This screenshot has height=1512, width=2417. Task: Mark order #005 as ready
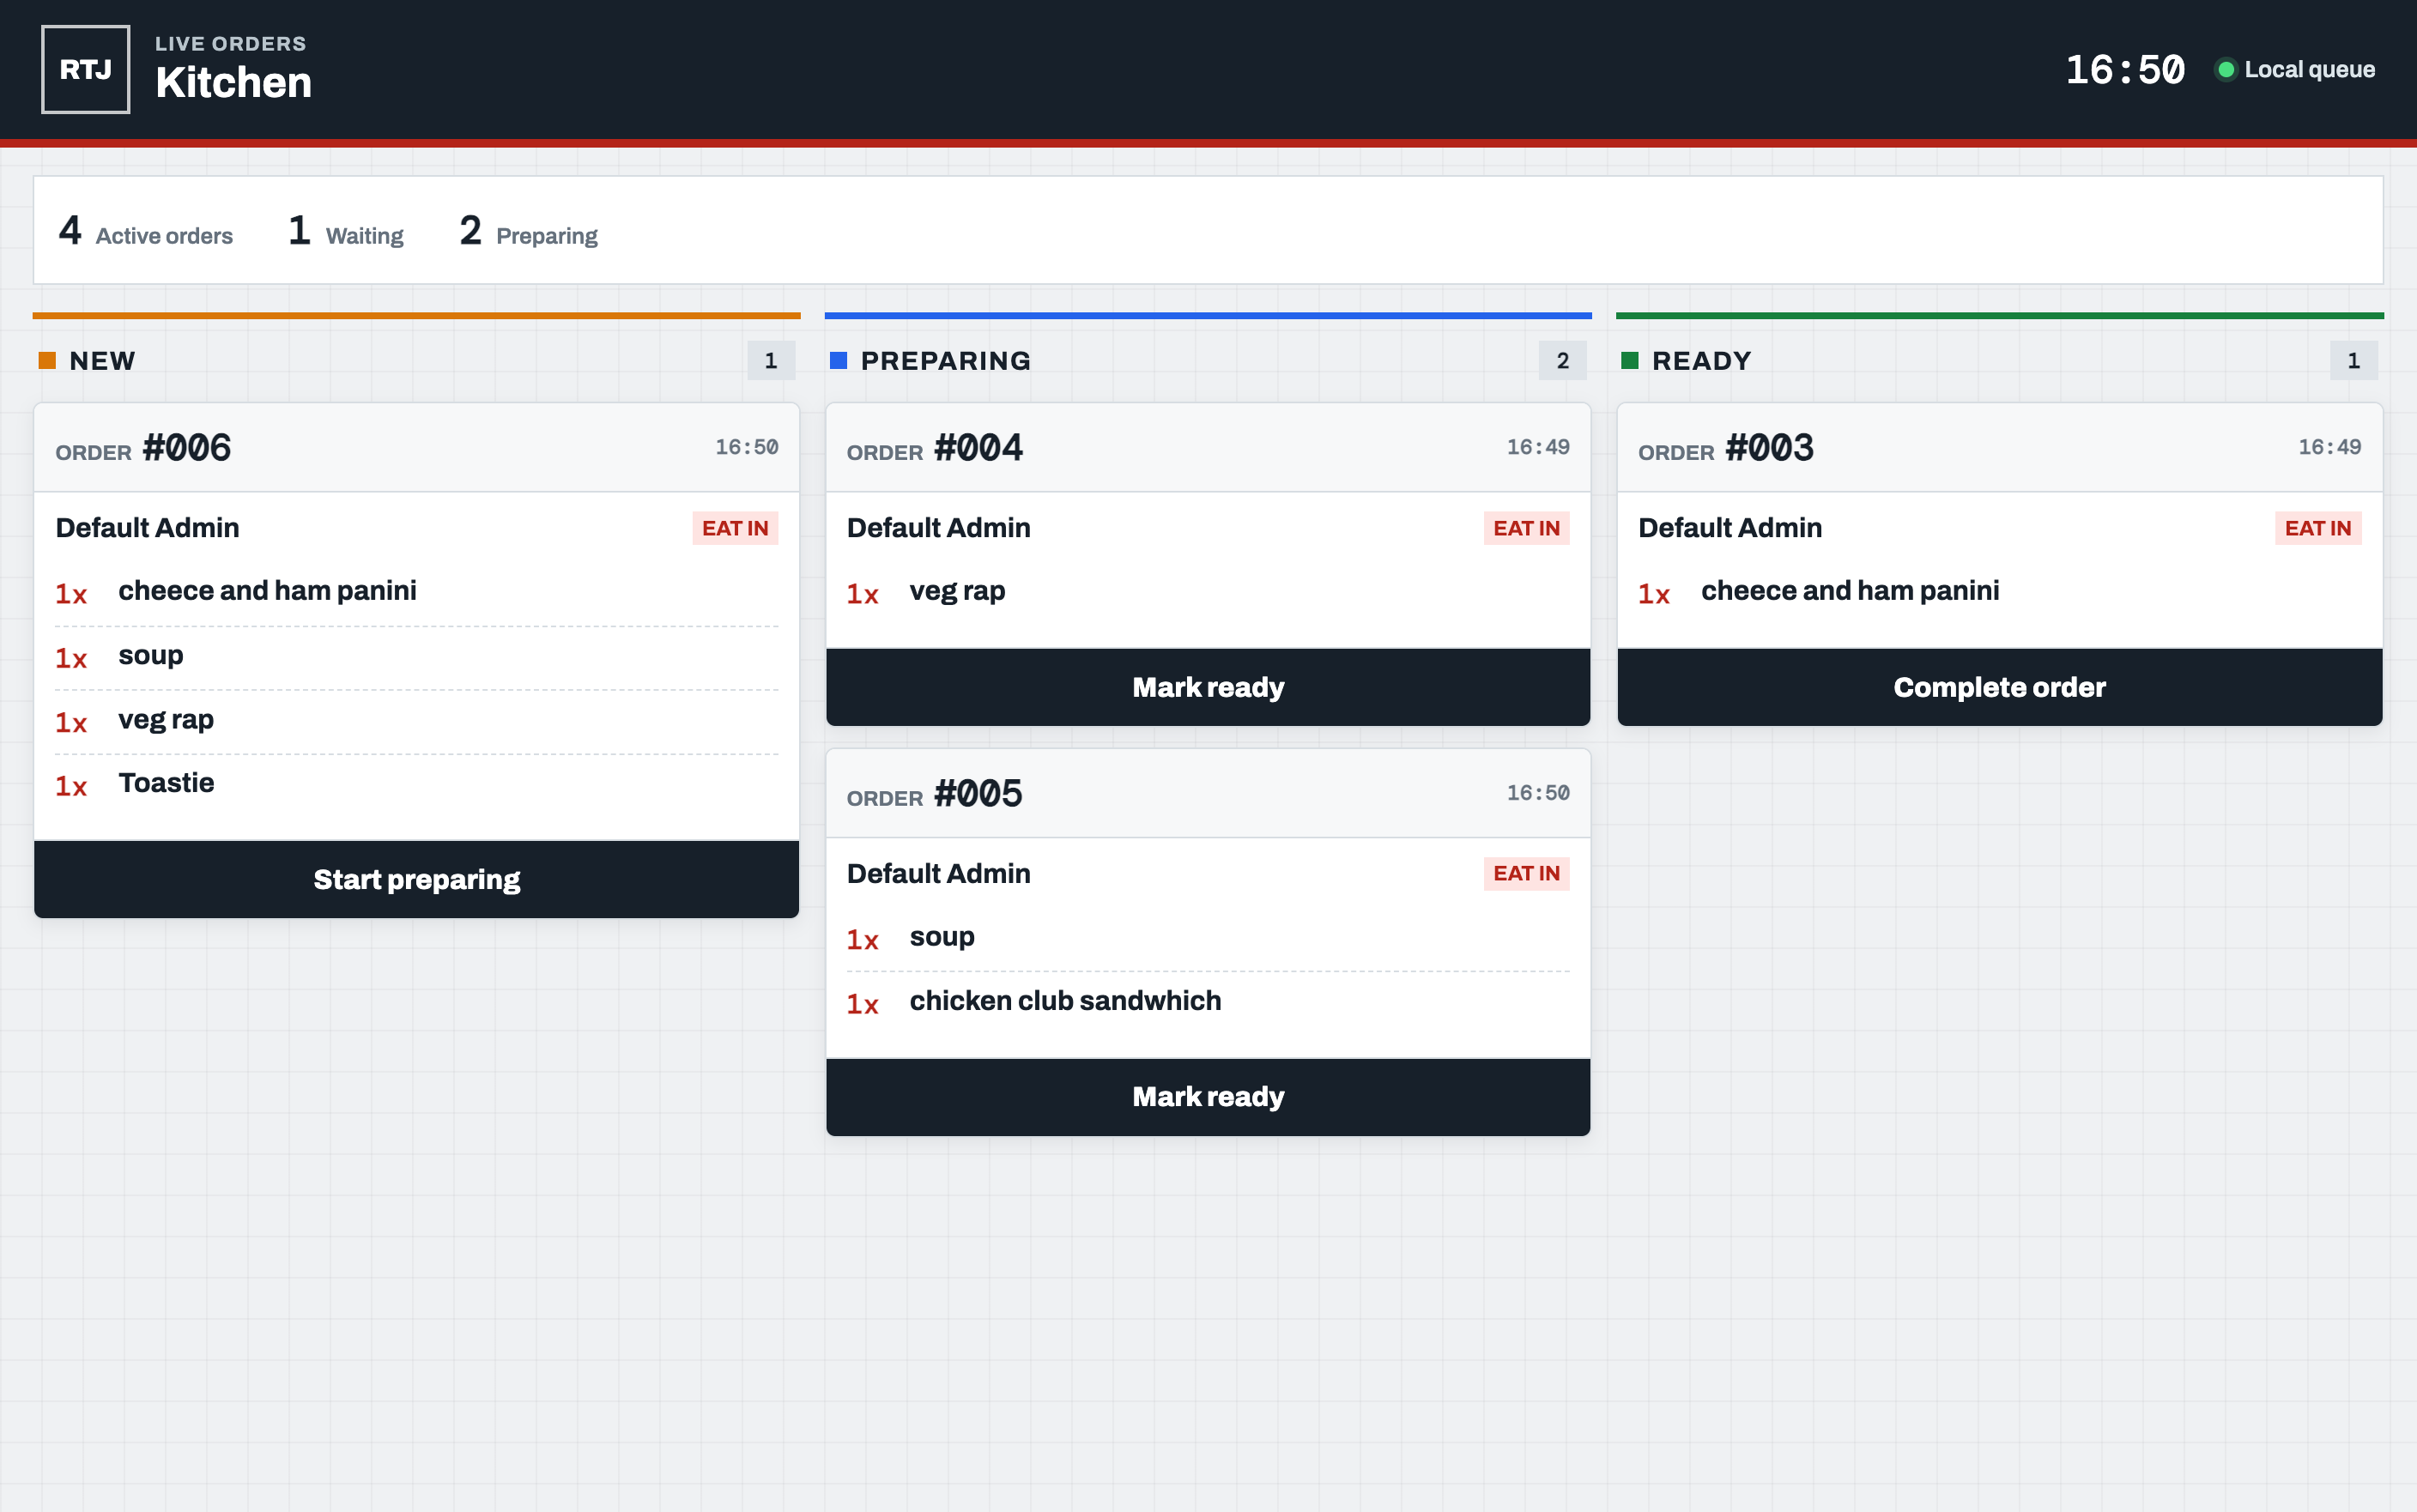click(1208, 1097)
